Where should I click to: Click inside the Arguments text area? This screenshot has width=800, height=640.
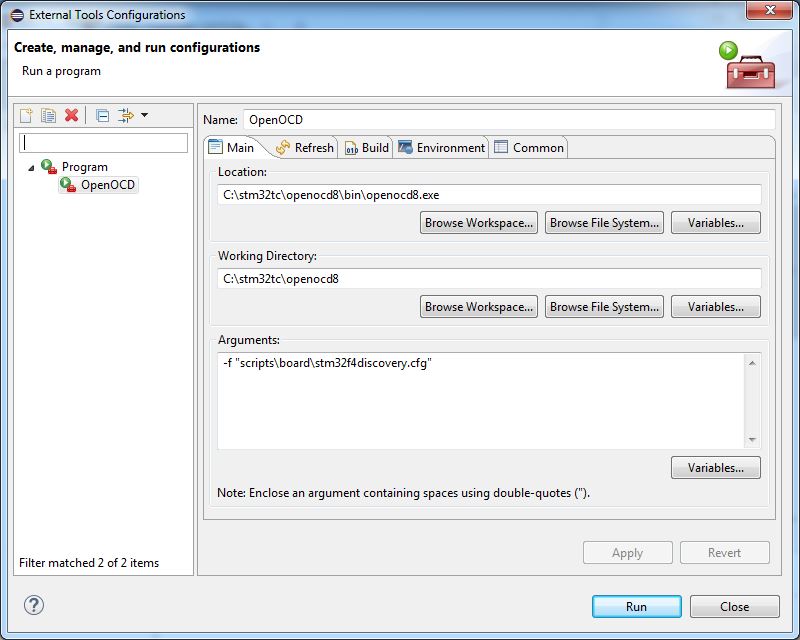coord(481,401)
